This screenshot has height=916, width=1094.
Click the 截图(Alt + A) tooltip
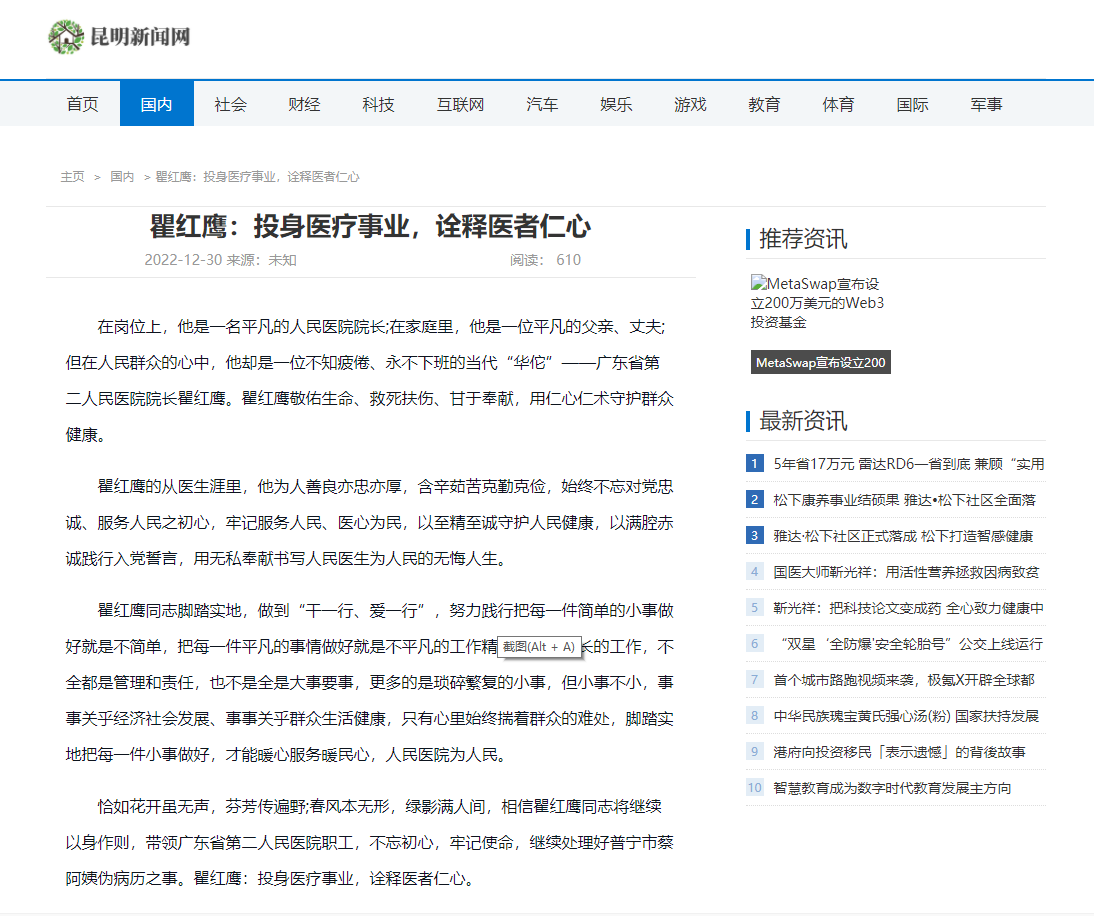coord(539,647)
